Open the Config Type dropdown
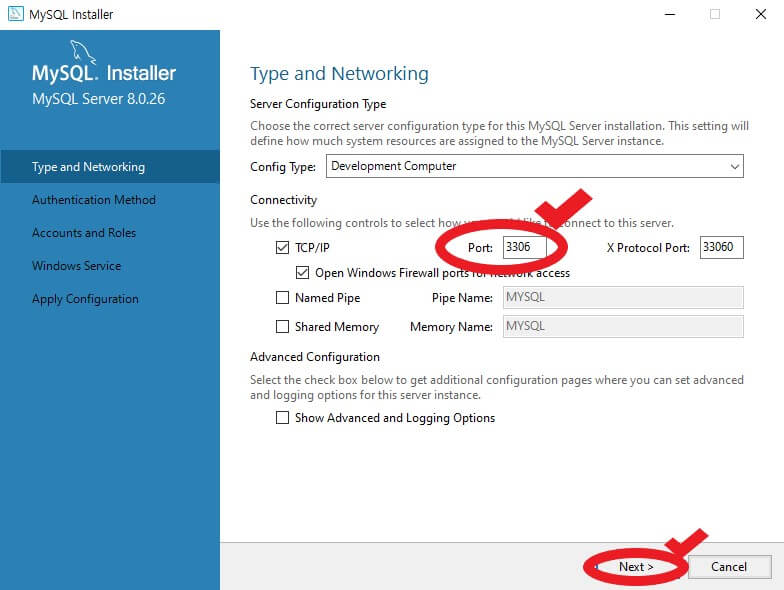 point(534,166)
